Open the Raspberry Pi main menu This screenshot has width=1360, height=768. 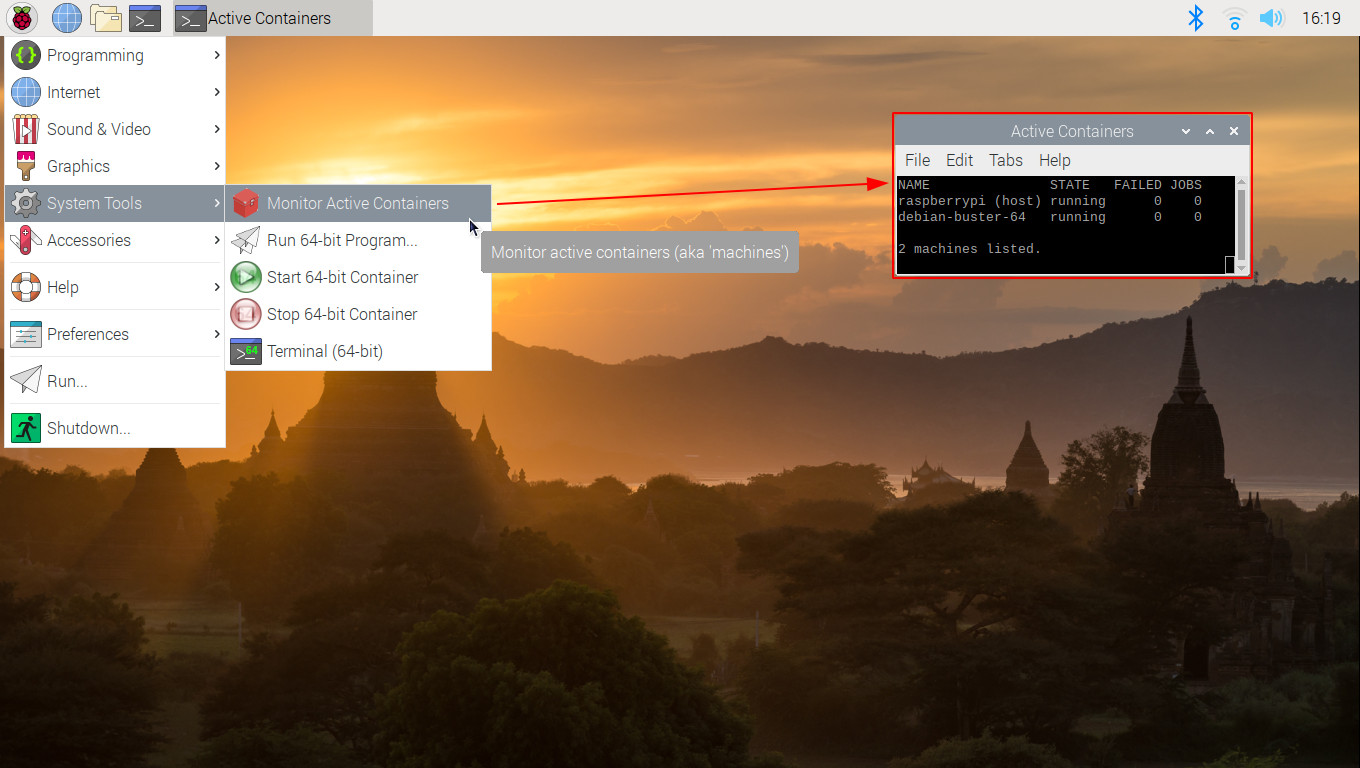point(22,18)
